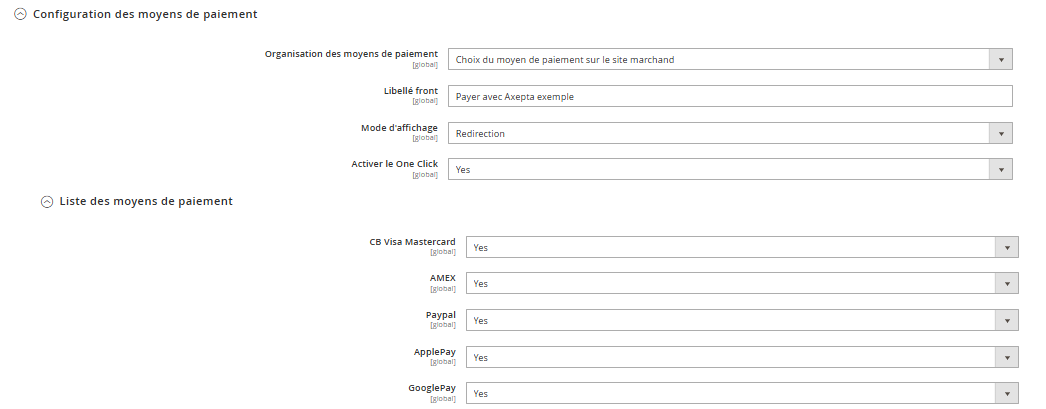The image size is (1046, 409).
Task: Open the Mode d'affichage dropdown
Action: click(730, 133)
